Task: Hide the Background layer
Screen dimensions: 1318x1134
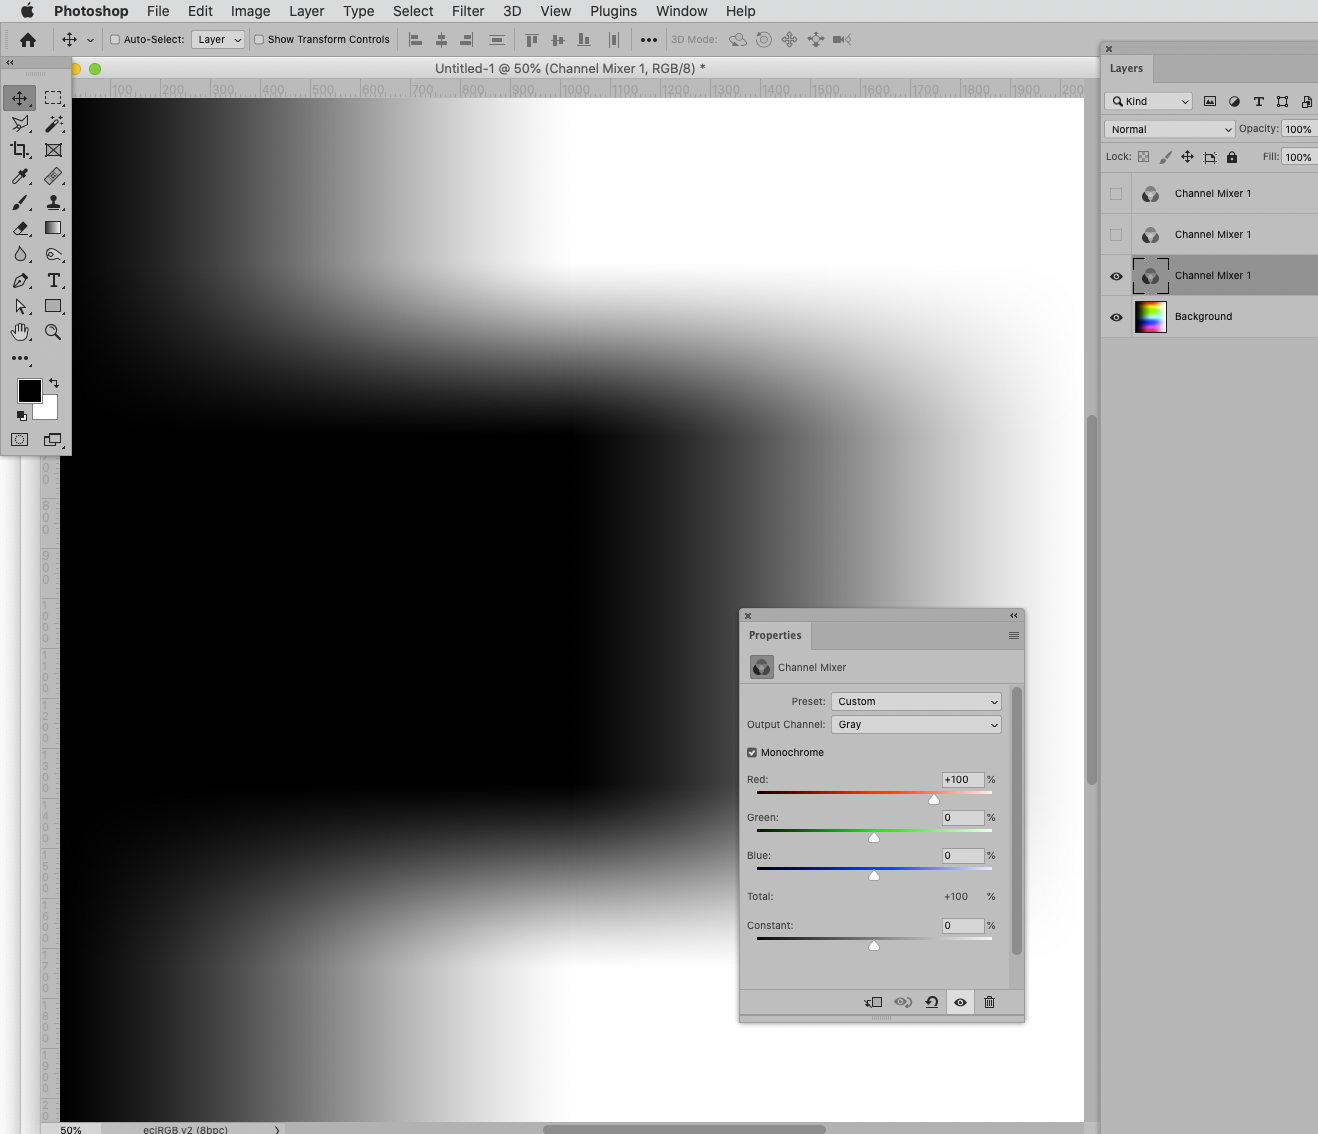Action: [x=1115, y=317]
